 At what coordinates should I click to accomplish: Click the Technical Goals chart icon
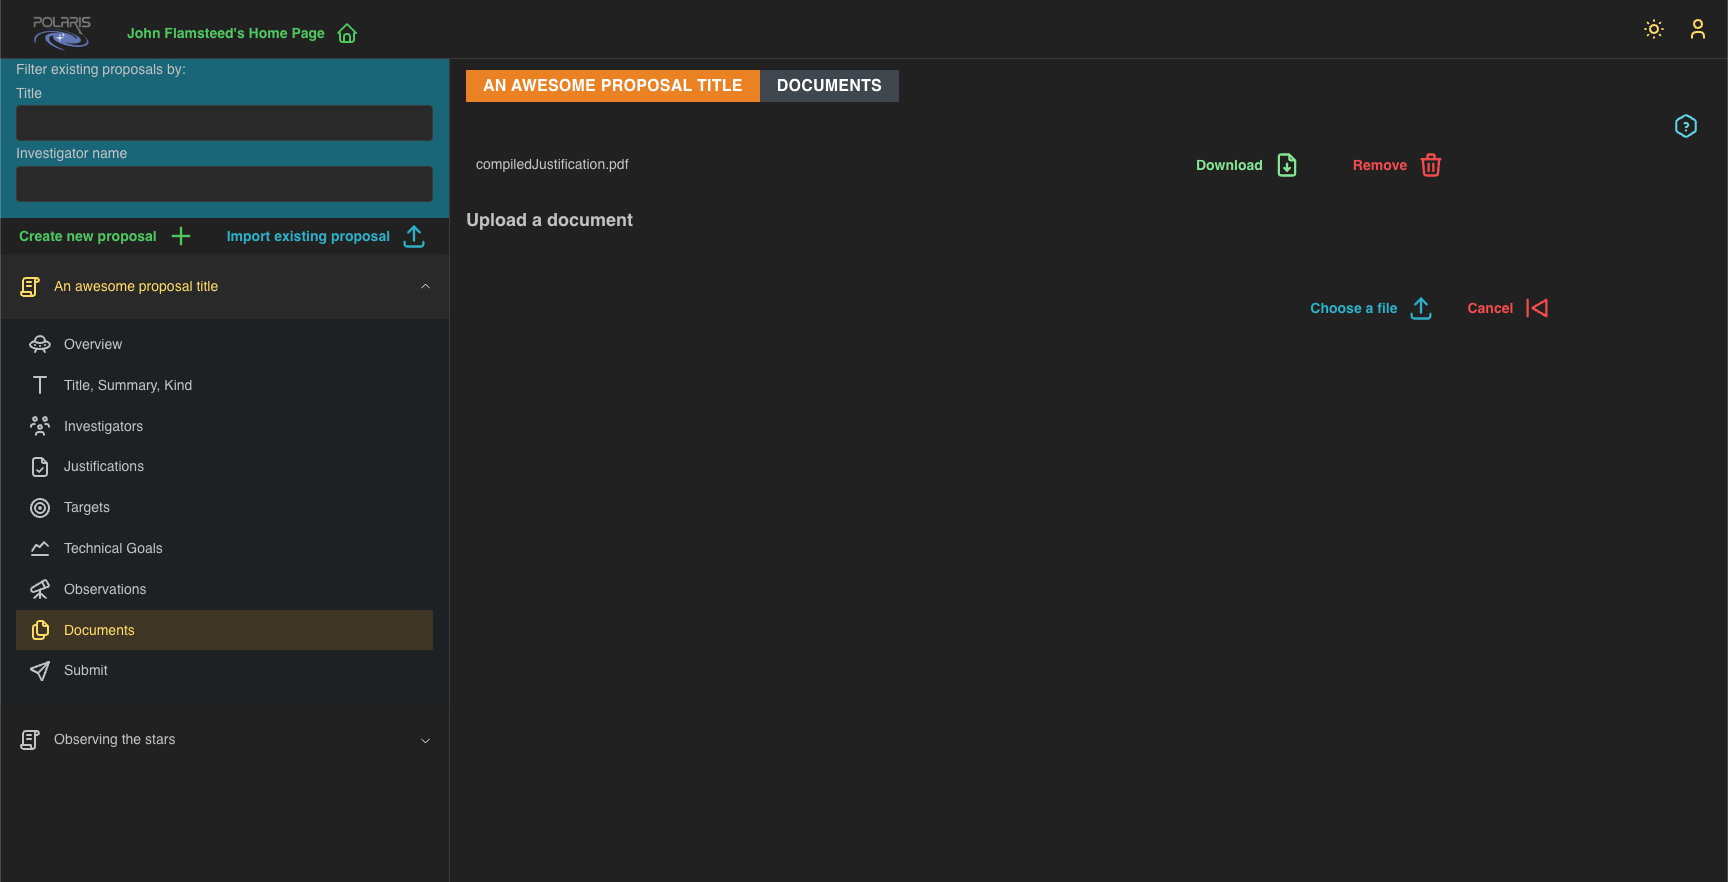[40, 548]
